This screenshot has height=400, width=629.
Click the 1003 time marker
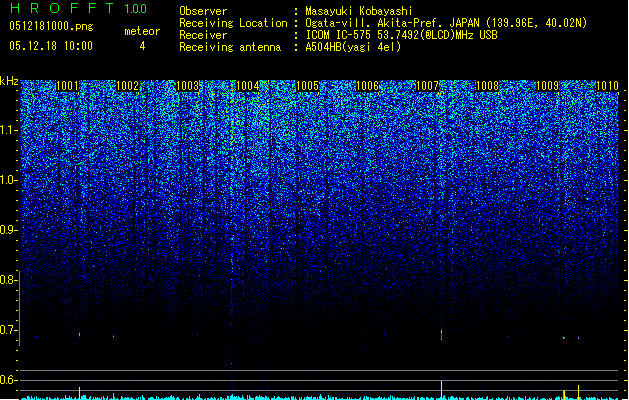[187, 86]
